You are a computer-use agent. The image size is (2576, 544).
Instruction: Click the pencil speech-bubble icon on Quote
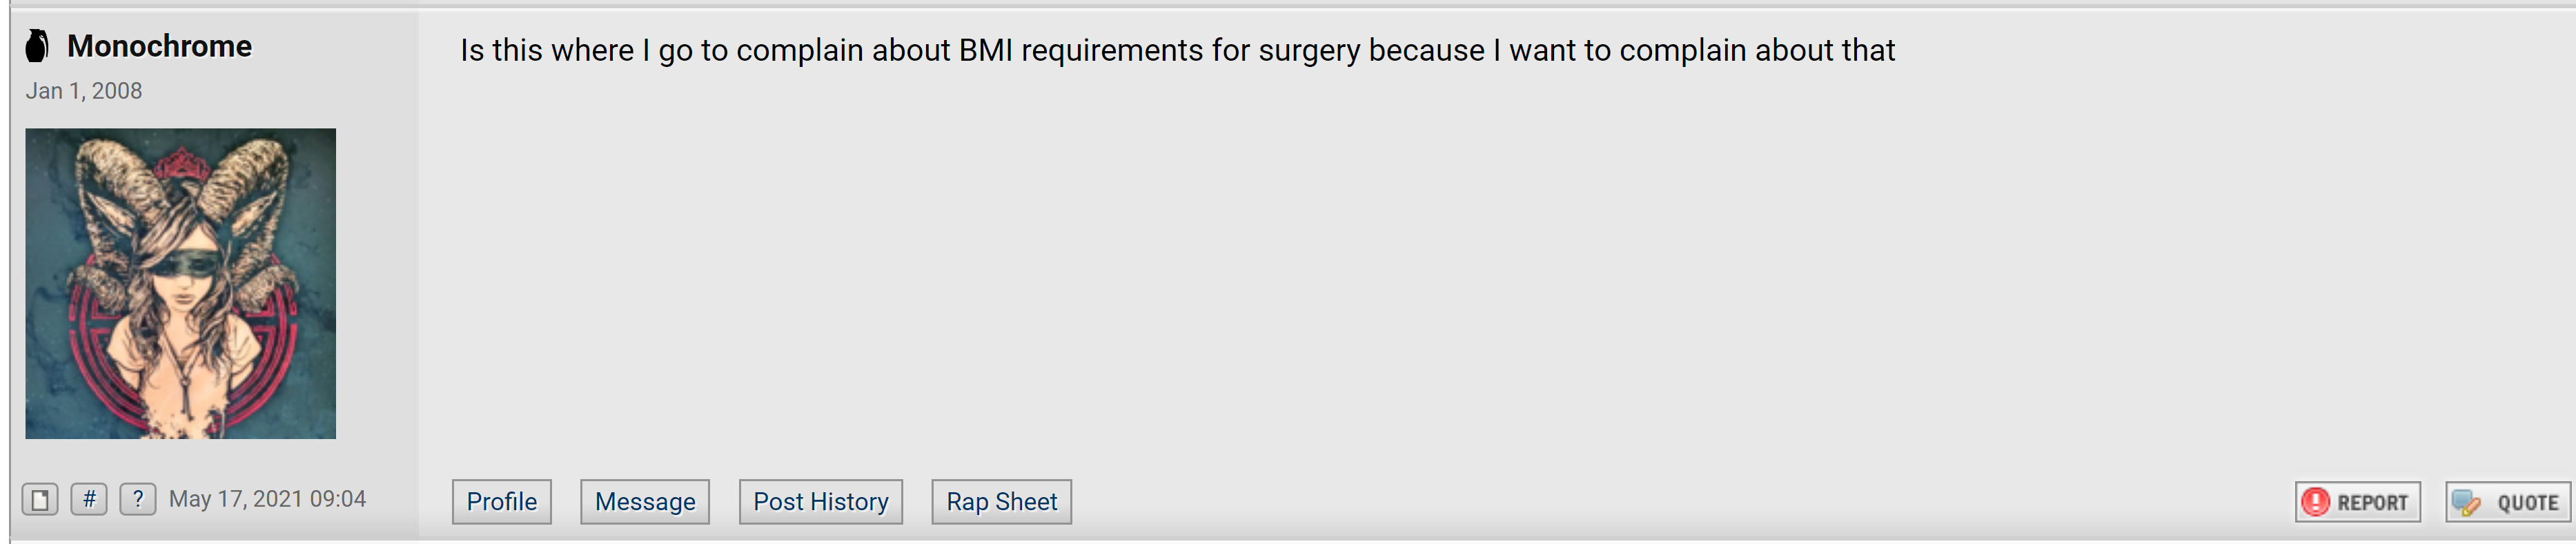(x=2466, y=502)
